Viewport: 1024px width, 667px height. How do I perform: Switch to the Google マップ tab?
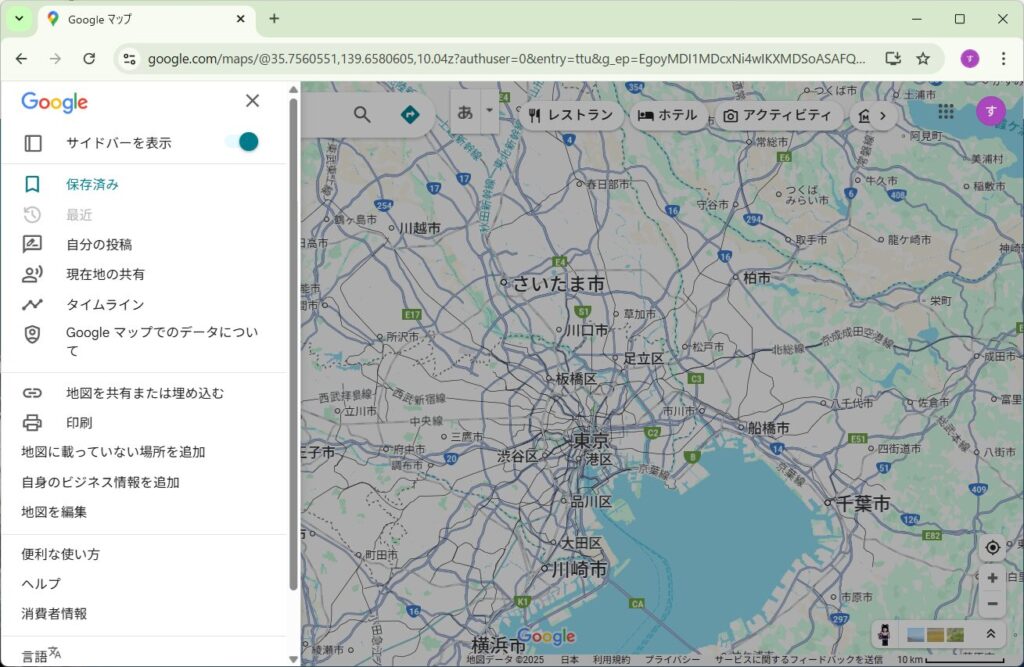(145, 19)
